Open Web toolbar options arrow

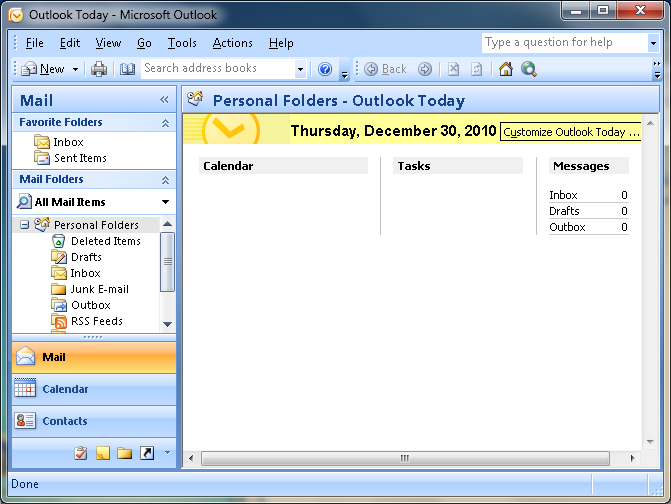coord(657,70)
